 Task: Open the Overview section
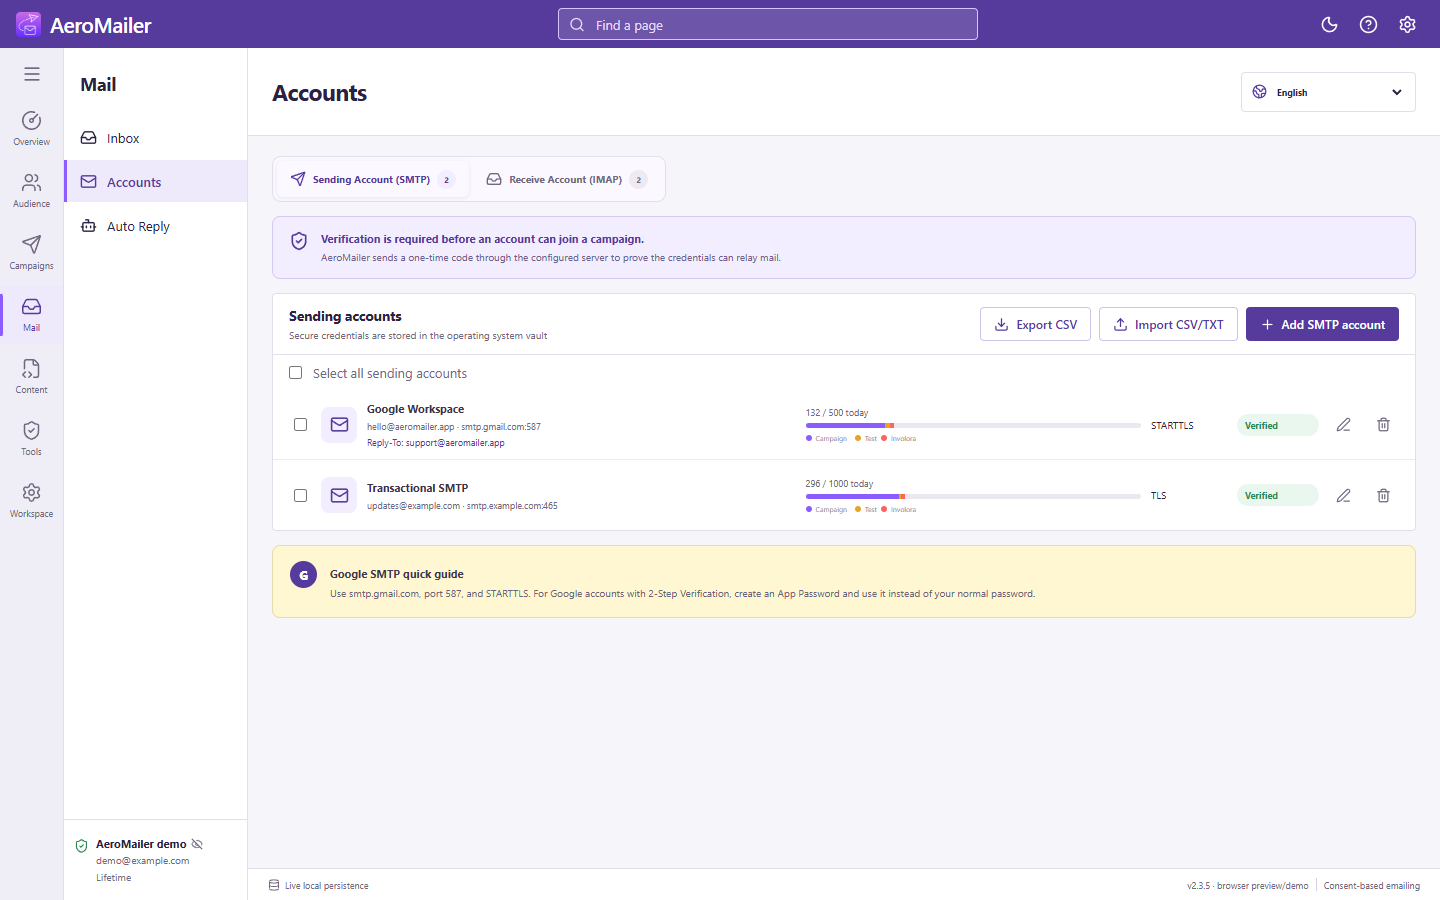[32, 128]
